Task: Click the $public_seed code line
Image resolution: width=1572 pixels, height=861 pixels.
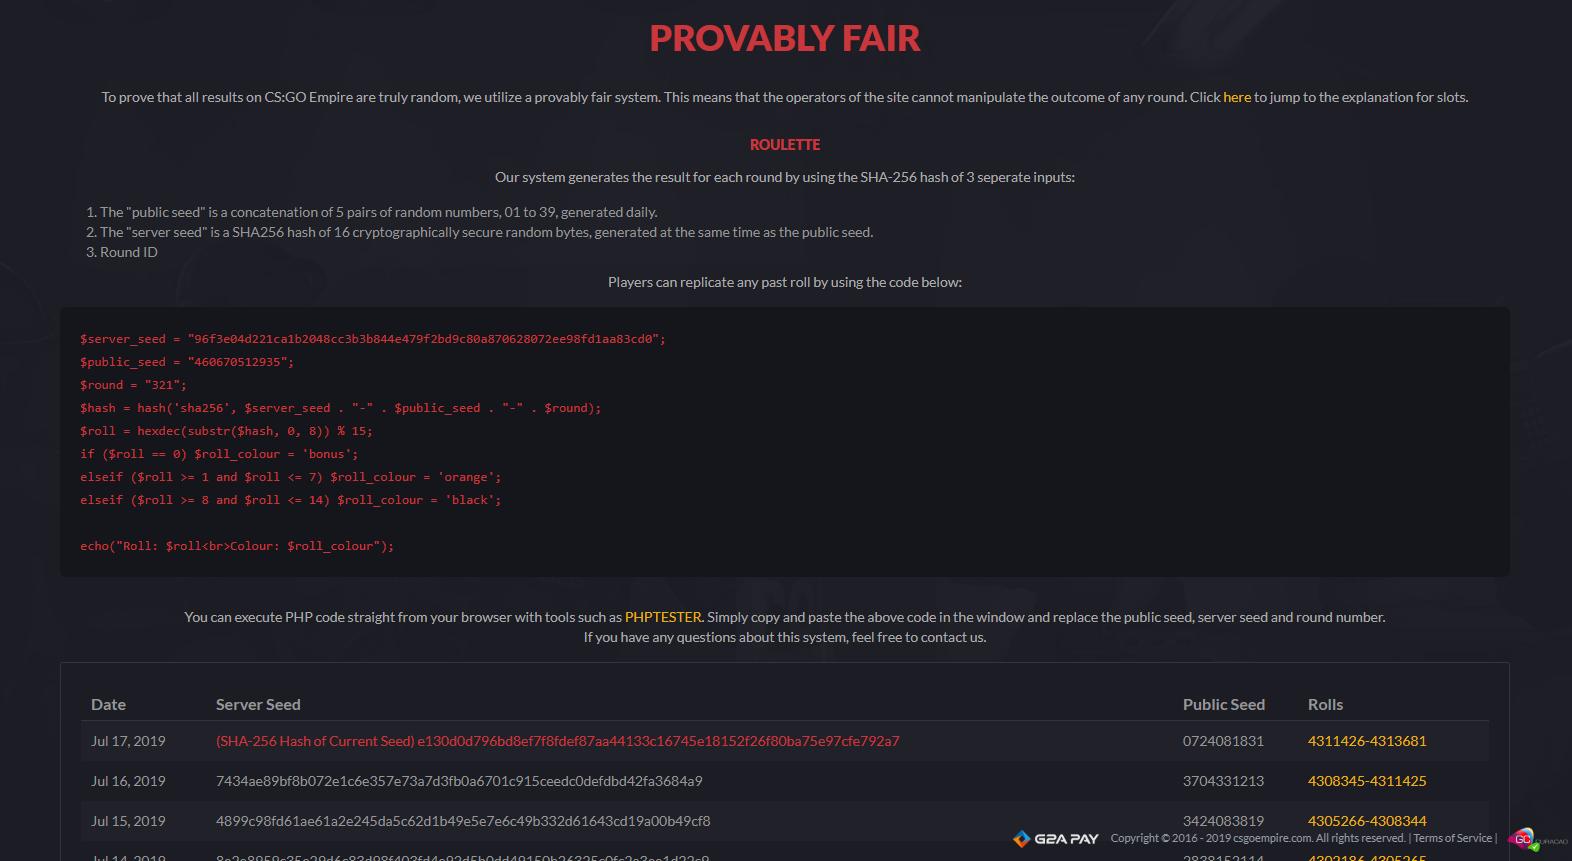Action: (187, 362)
